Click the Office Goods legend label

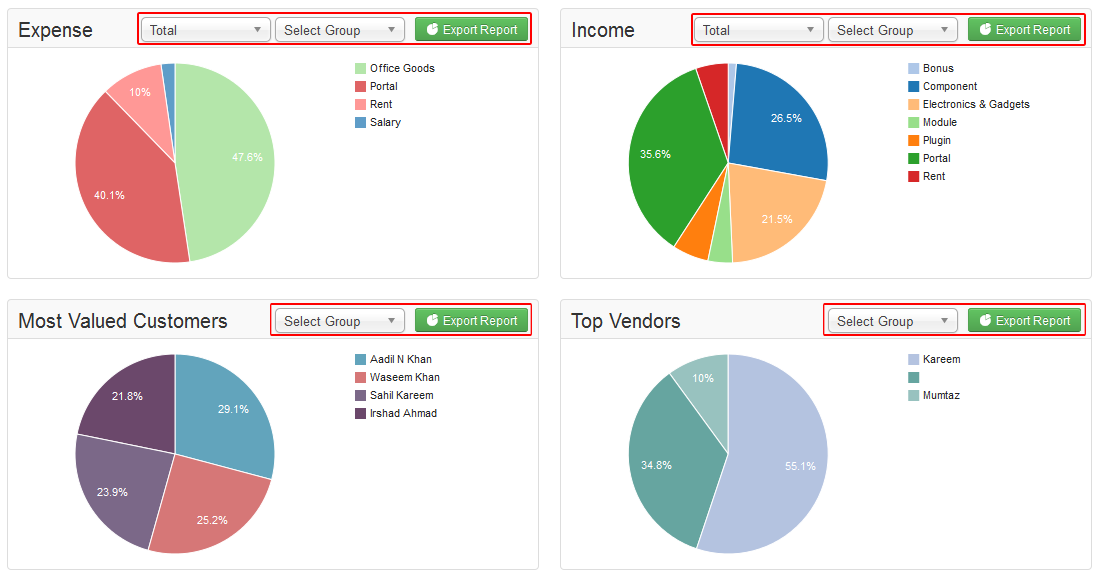point(402,68)
